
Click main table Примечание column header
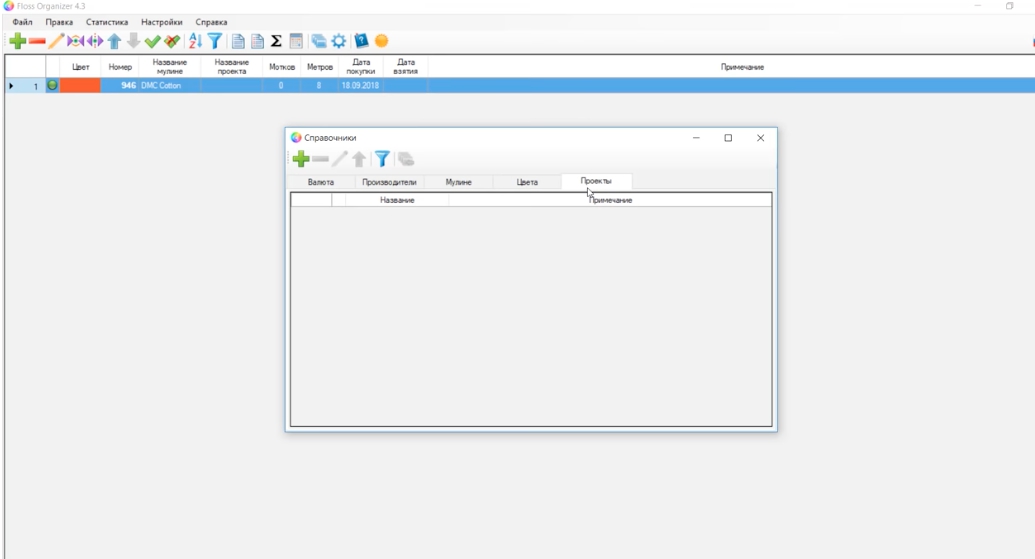pos(731,67)
